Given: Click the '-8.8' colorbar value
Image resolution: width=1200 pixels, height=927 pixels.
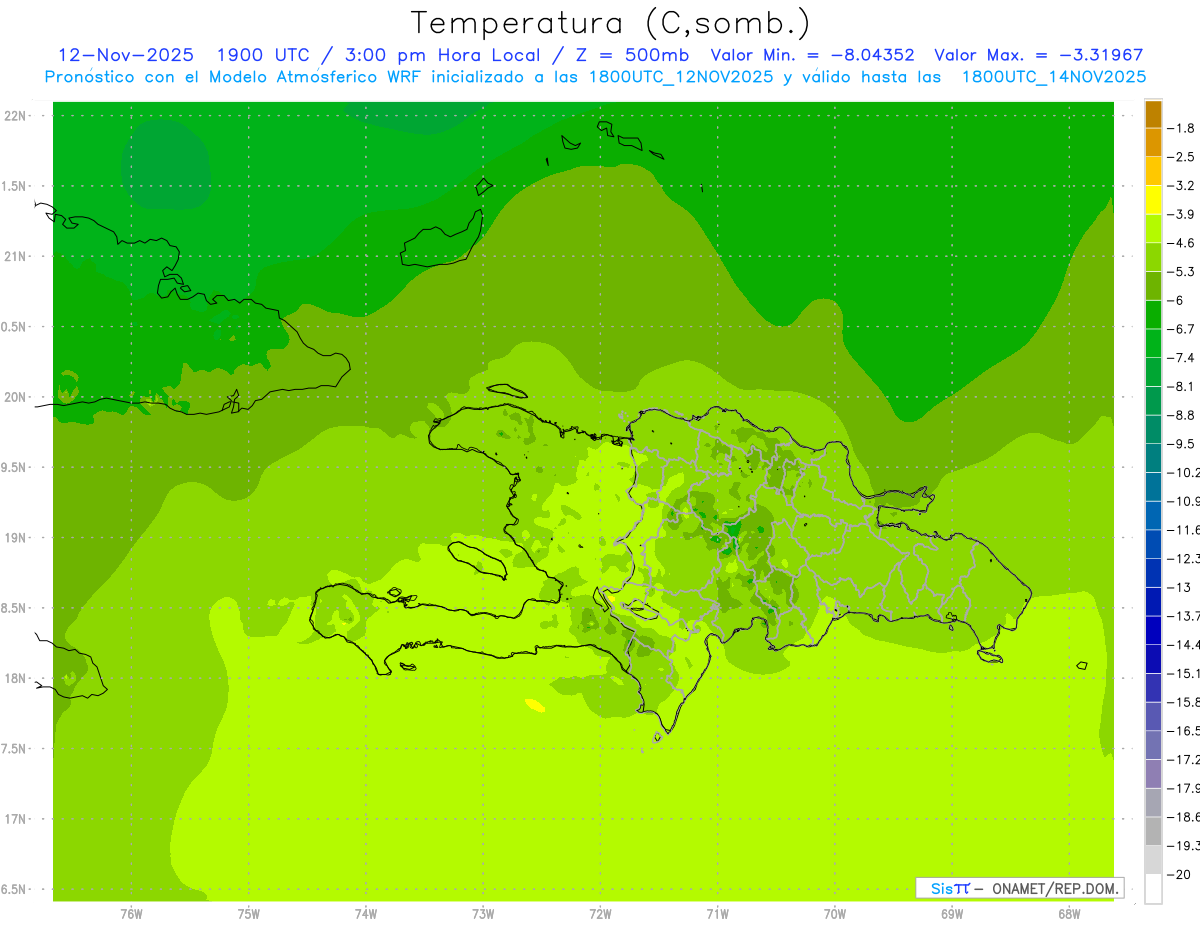Looking at the screenshot, I should click(x=1183, y=415).
